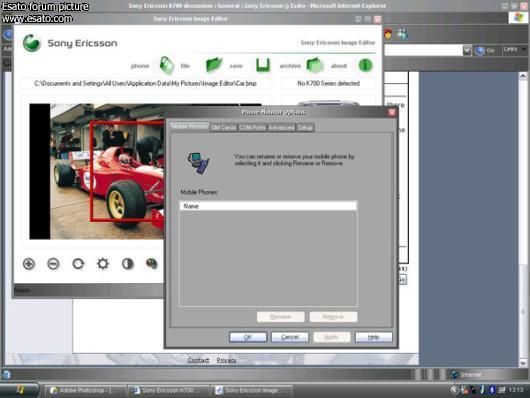Click the contrast half-circle icon

coord(127,264)
